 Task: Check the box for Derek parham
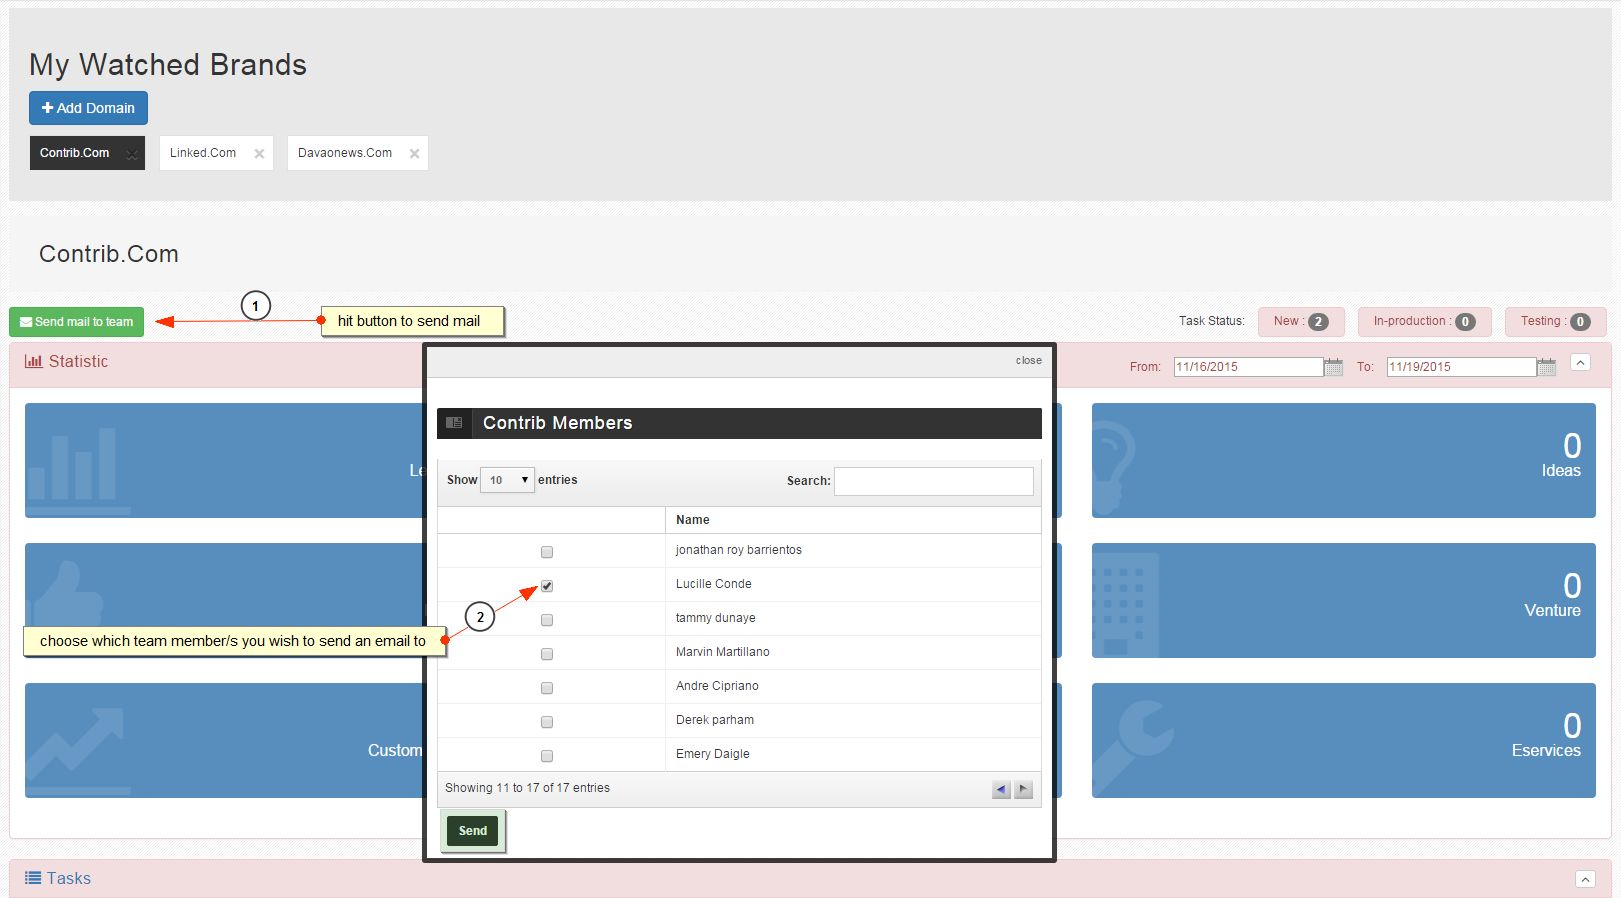coord(547,722)
